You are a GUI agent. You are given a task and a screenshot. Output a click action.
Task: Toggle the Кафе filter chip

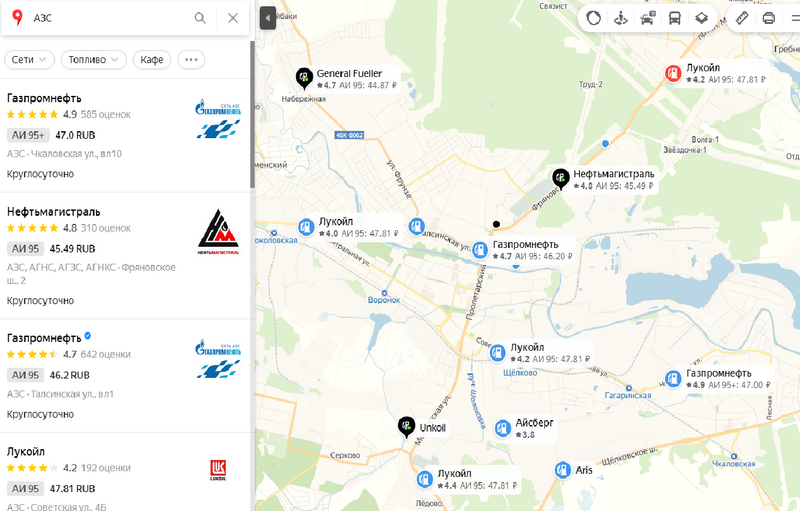[152, 60]
